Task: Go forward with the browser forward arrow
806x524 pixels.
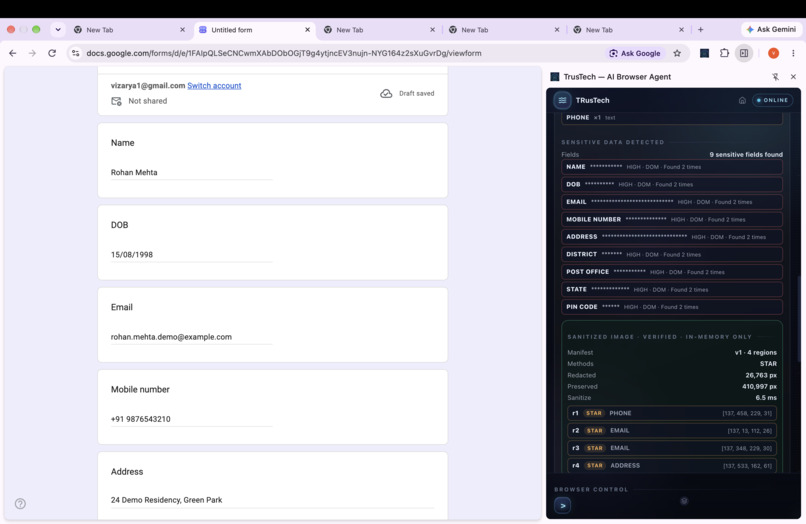Action: pos(32,53)
